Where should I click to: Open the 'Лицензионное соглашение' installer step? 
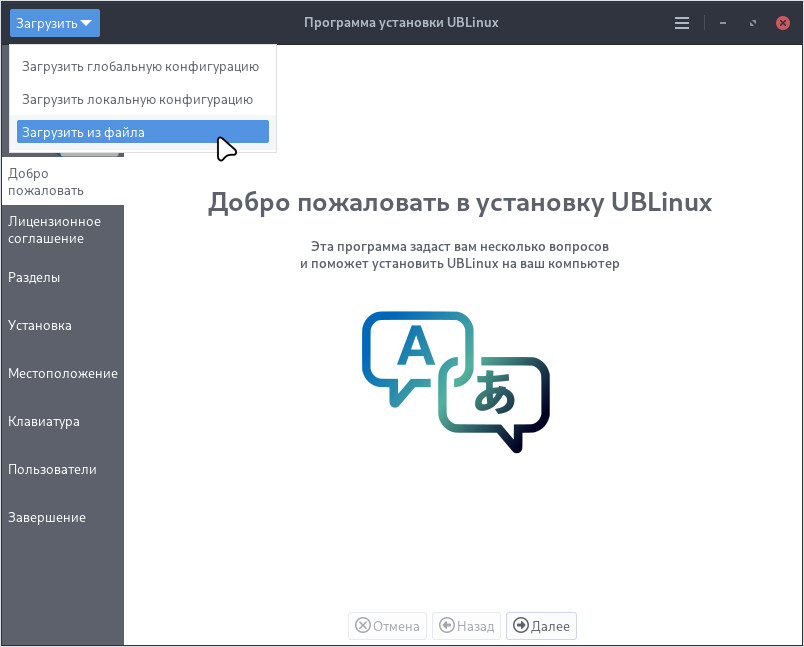point(55,229)
